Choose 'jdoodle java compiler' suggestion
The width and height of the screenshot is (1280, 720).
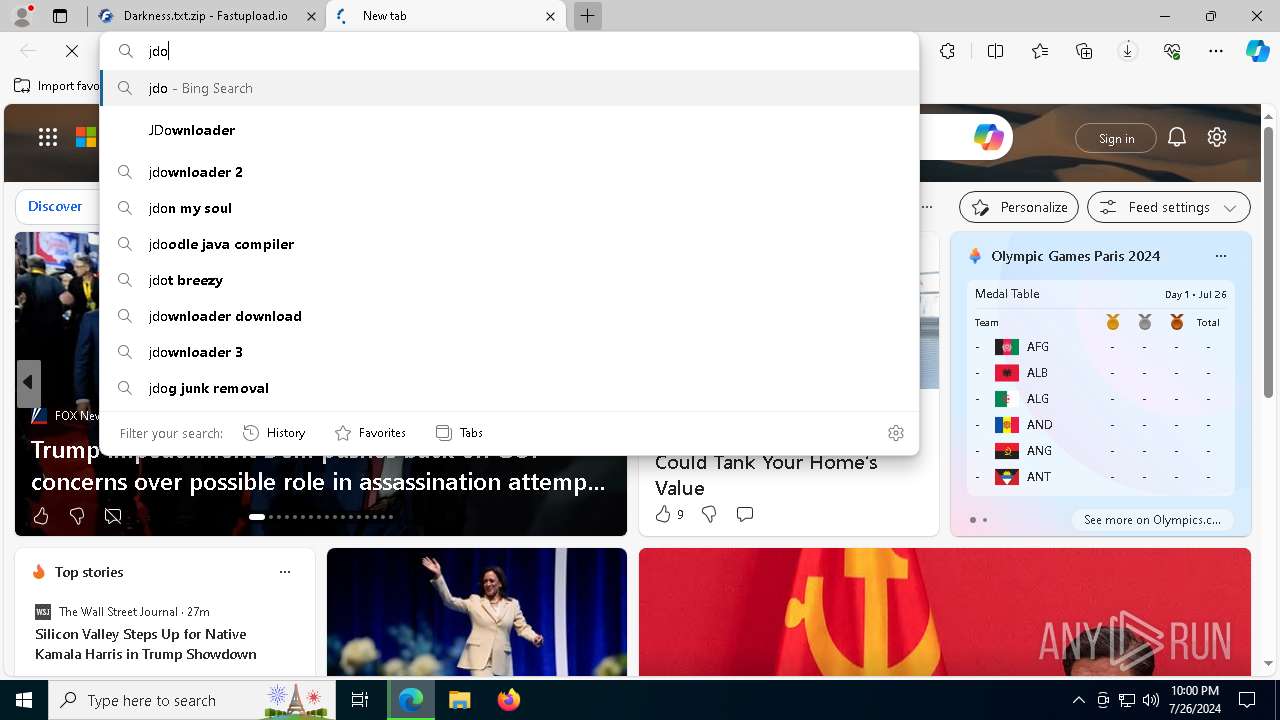(509, 244)
